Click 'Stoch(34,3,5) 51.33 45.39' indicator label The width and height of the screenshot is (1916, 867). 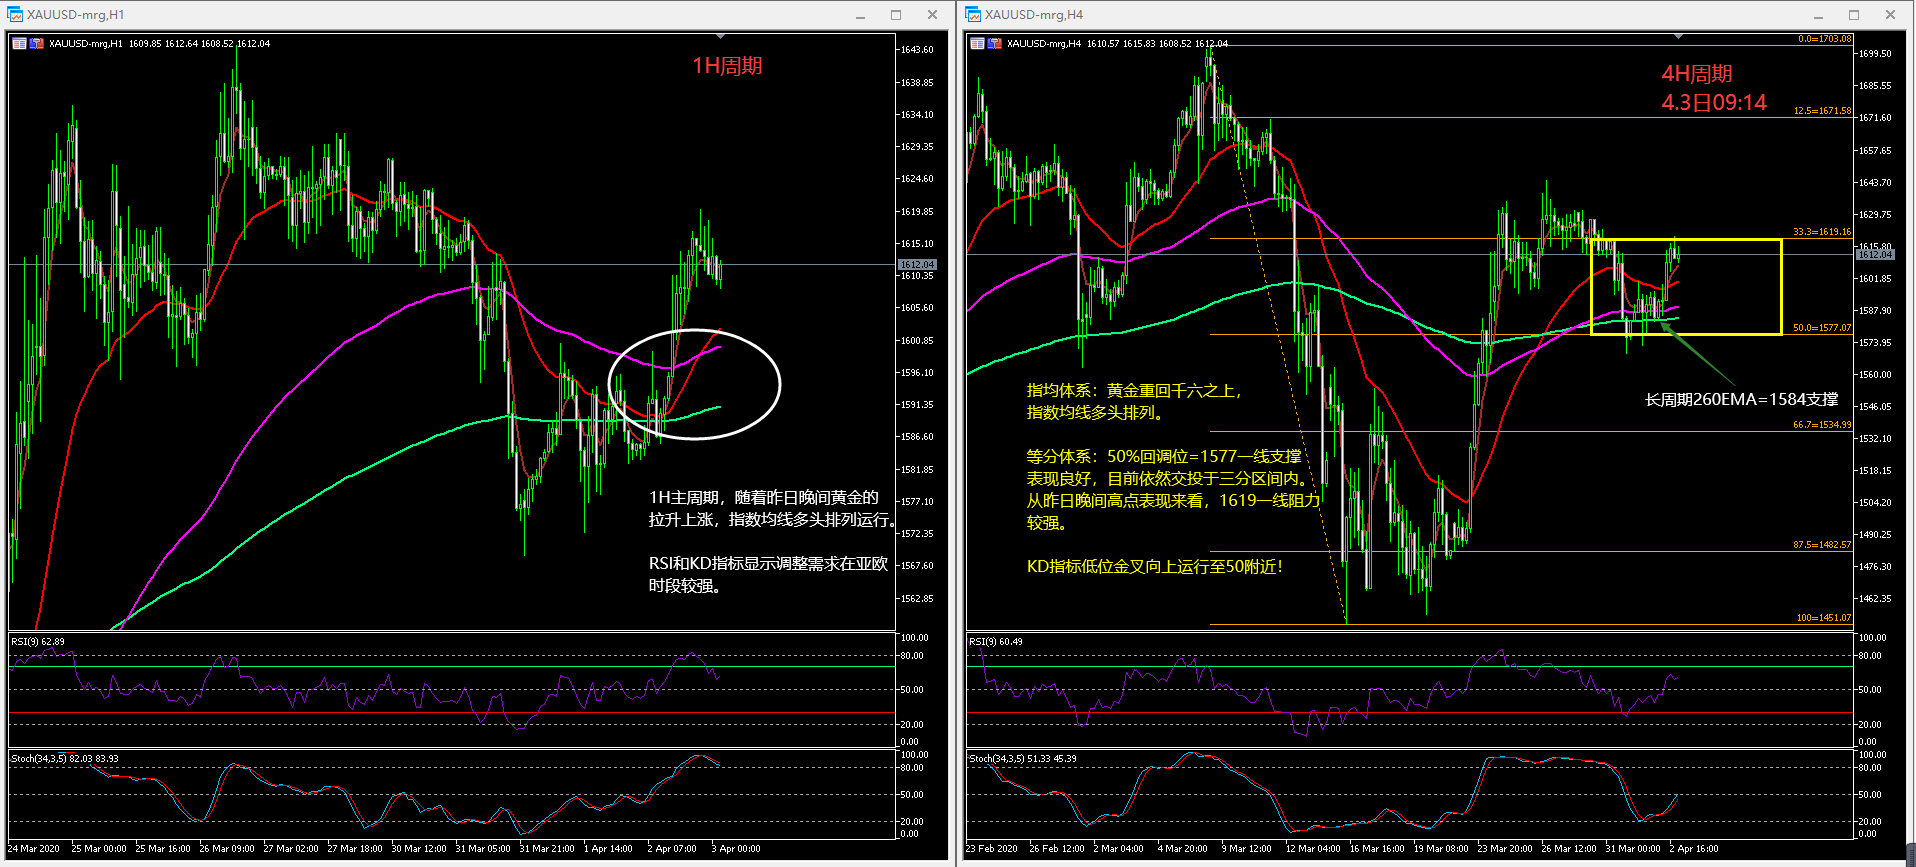click(1023, 758)
